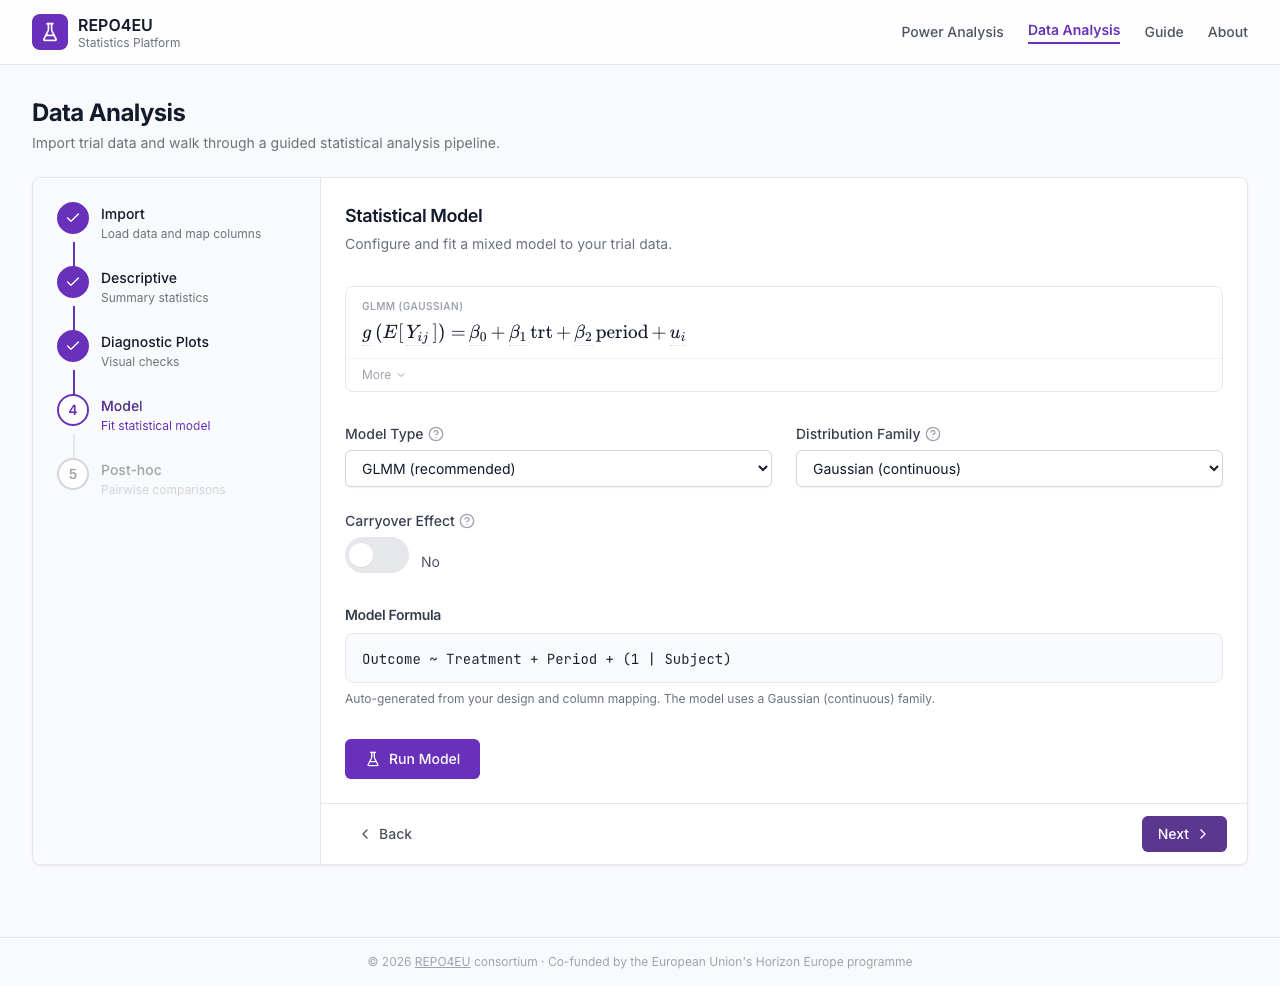Expand the More section under formula

(x=384, y=375)
